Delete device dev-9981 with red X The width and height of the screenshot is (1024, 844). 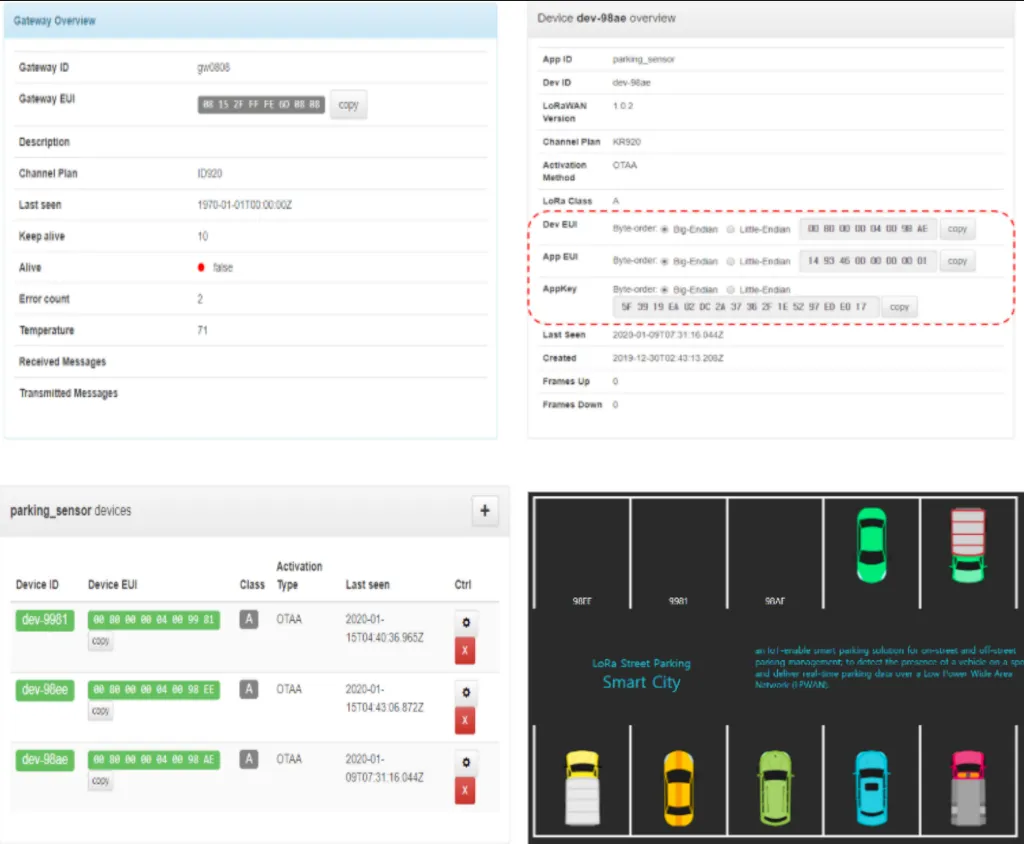coord(465,651)
